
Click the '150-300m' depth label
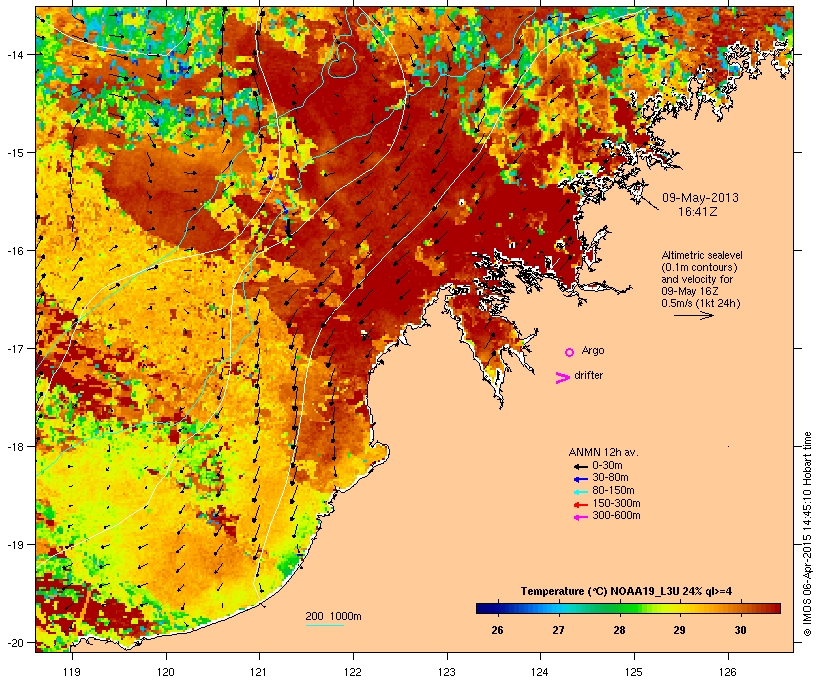coord(616,503)
